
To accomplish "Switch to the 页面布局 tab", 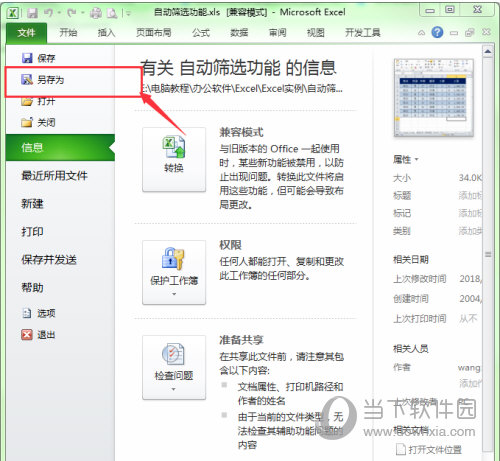I will point(154,33).
